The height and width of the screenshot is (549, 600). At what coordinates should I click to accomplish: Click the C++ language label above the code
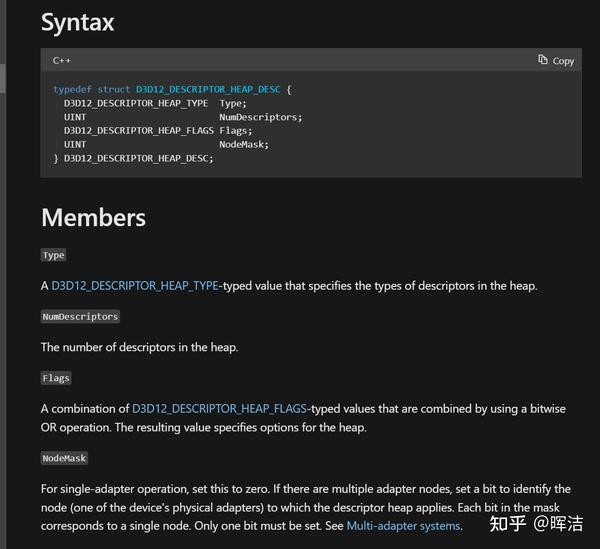62,61
